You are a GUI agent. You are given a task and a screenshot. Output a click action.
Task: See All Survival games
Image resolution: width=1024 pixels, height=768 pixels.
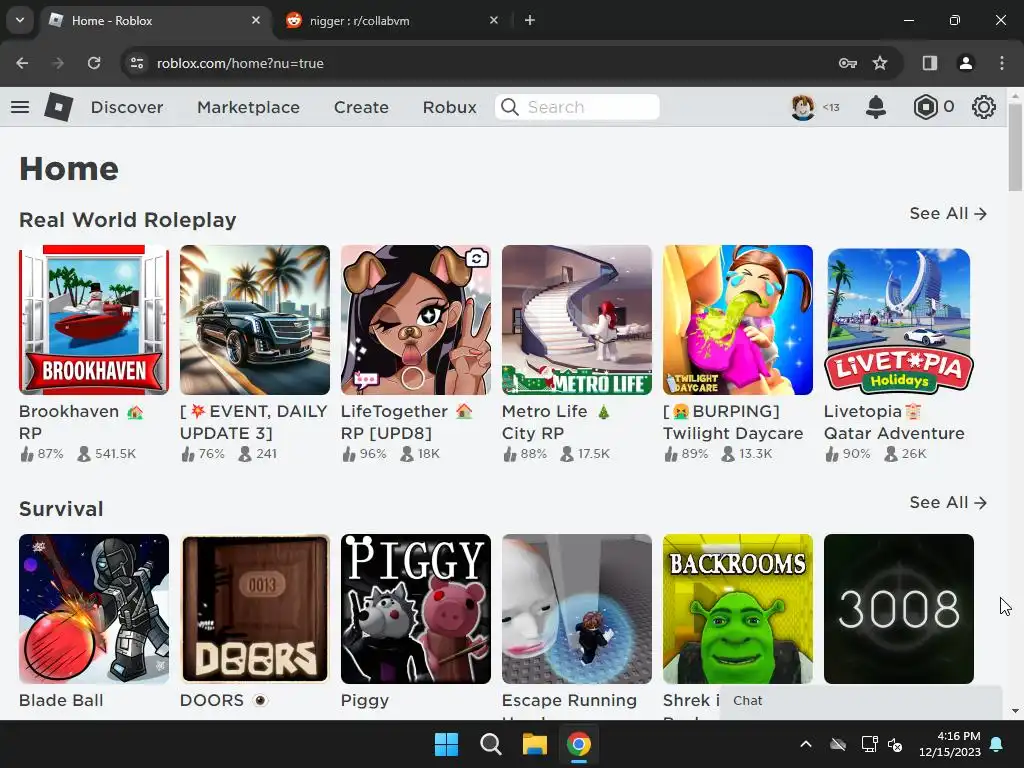(x=948, y=502)
